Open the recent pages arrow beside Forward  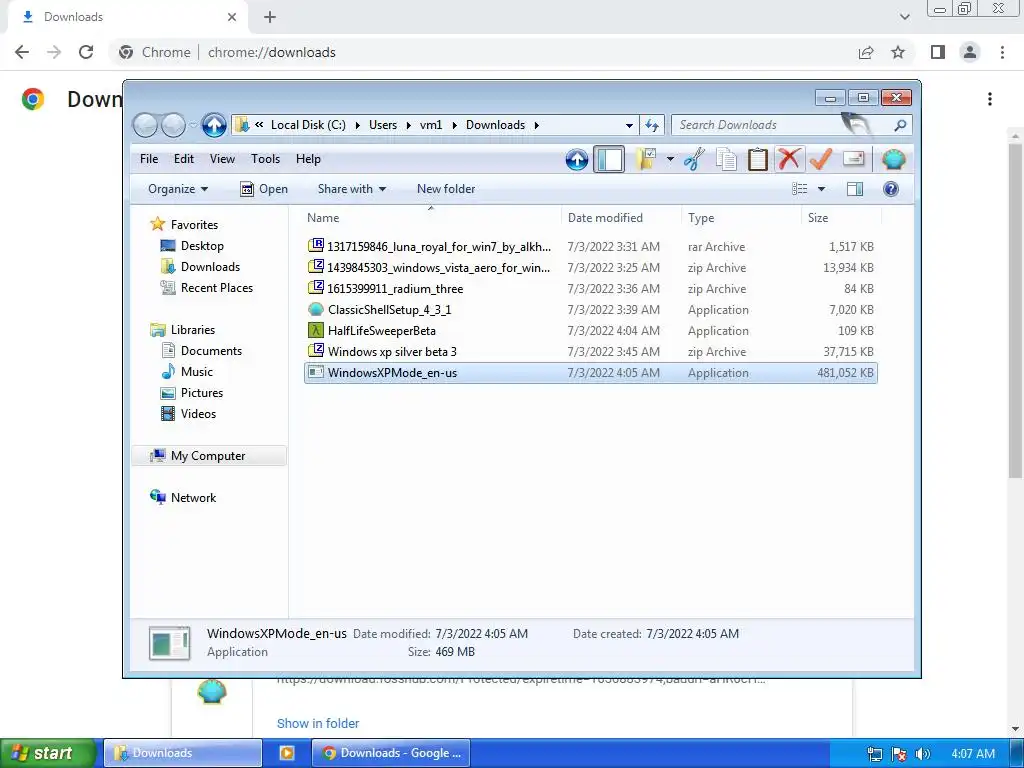point(193,125)
